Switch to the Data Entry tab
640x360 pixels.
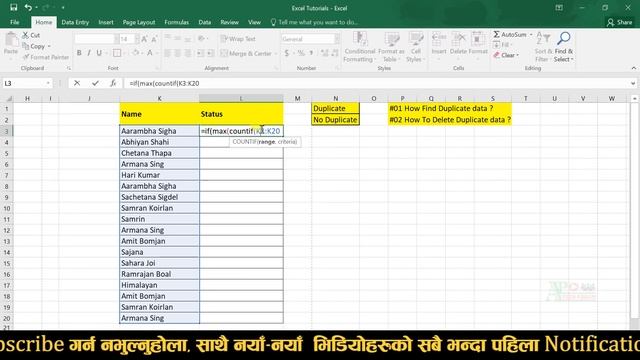click(x=75, y=22)
